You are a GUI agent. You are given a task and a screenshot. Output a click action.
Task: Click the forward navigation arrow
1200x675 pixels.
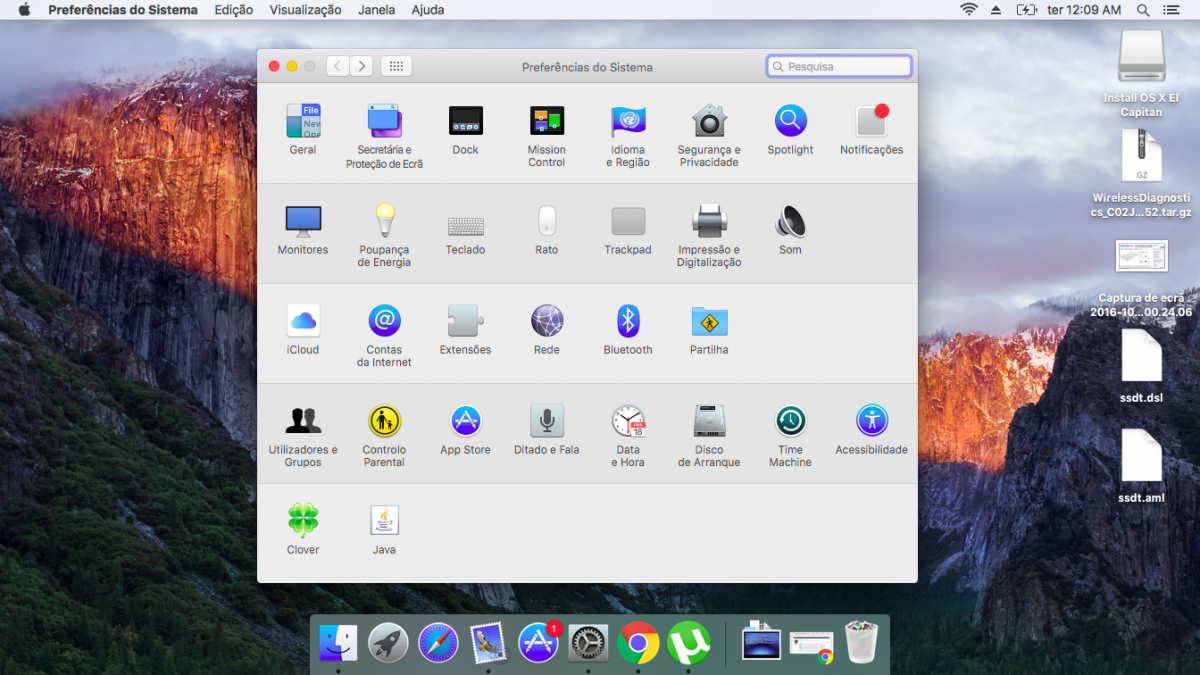361,66
